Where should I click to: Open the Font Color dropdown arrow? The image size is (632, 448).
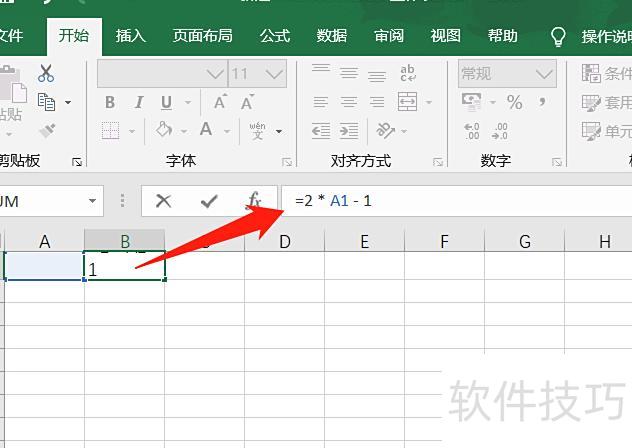click(227, 131)
